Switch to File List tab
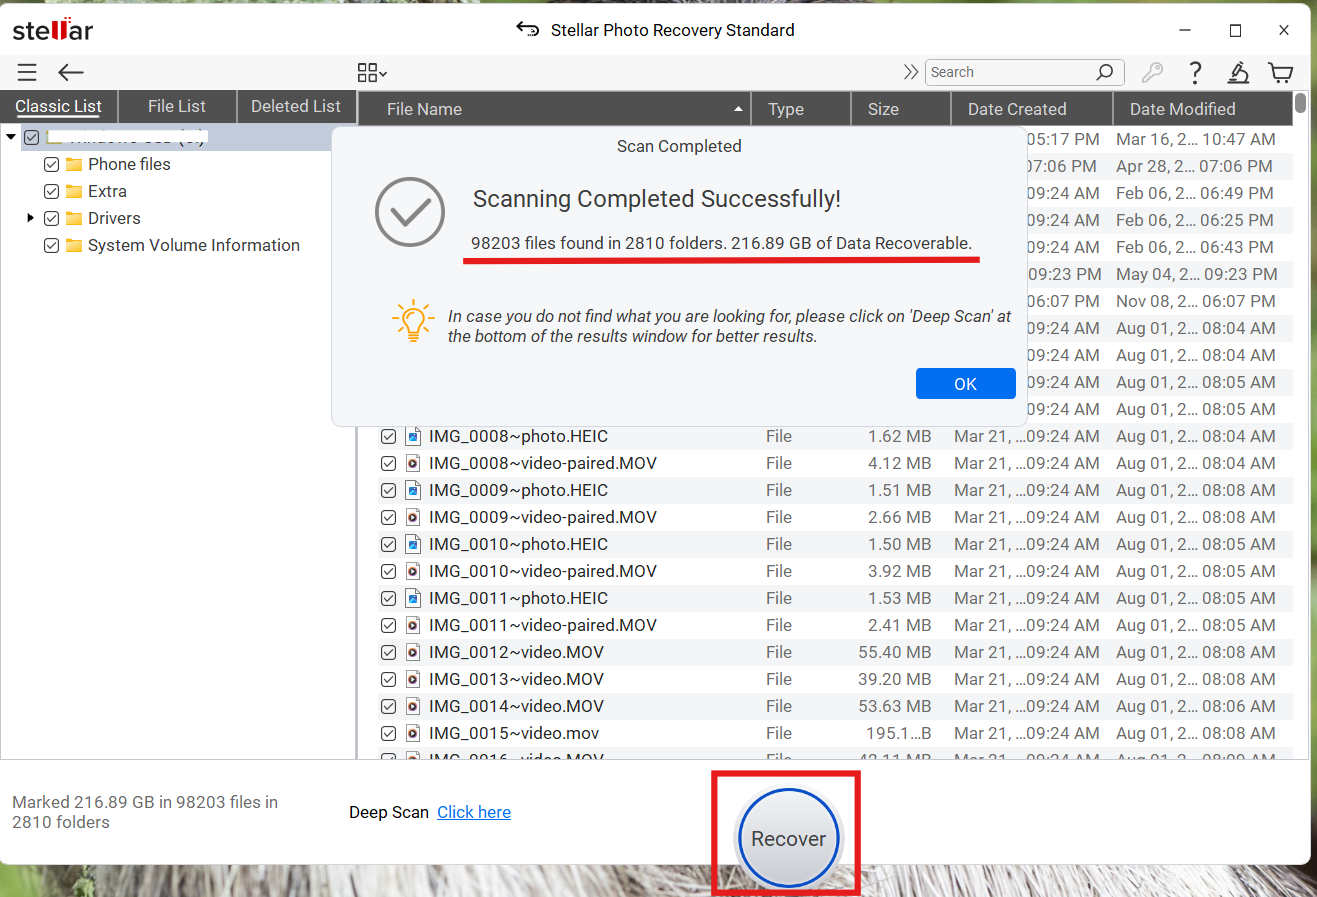1317x897 pixels. pyautogui.click(x=177, y=106)
